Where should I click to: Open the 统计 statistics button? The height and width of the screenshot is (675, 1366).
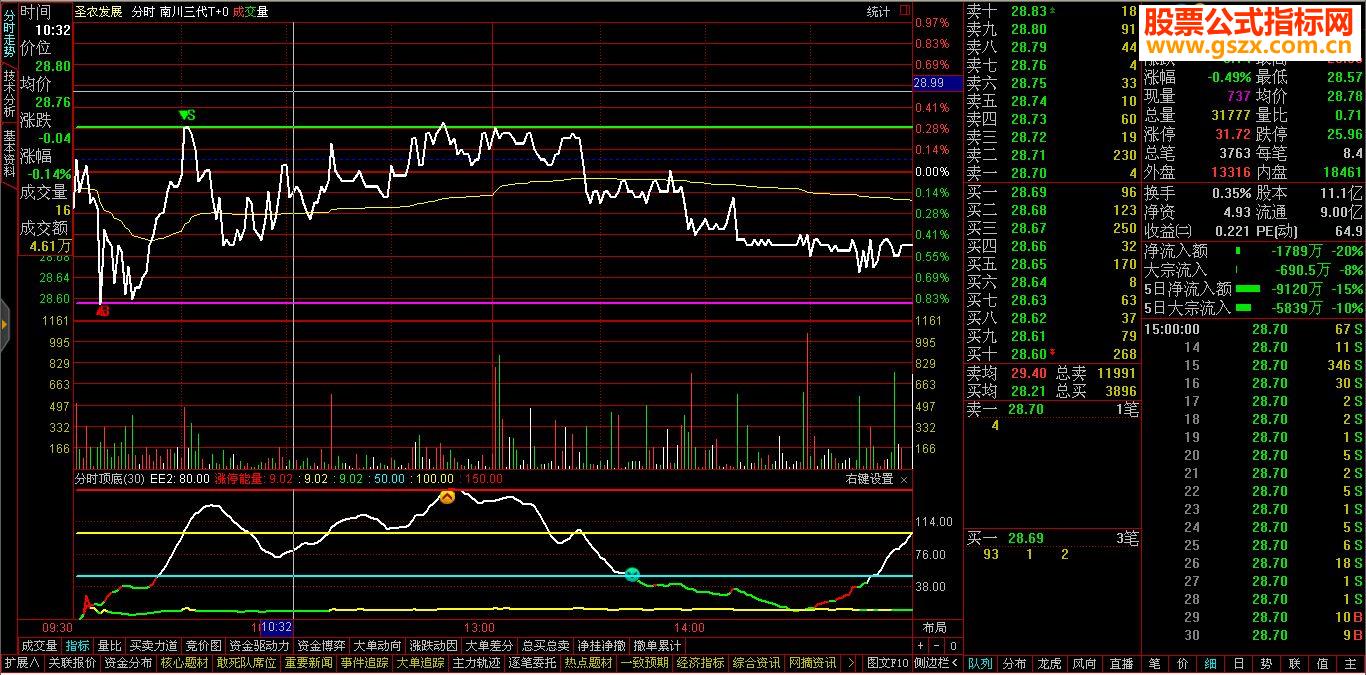[878, 12]
